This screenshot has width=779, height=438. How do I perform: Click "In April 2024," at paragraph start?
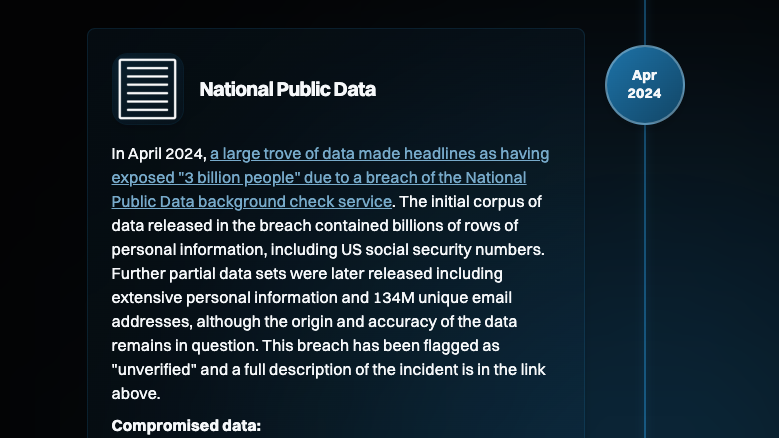point(158,154)
